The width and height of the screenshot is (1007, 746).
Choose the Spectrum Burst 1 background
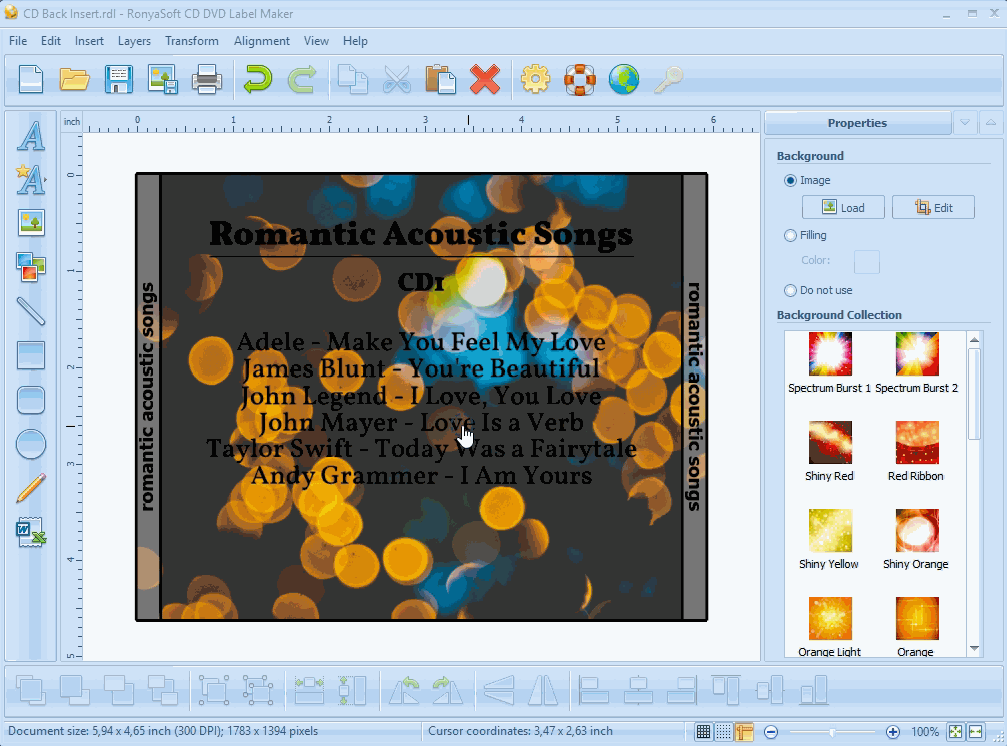pos(830,363)
